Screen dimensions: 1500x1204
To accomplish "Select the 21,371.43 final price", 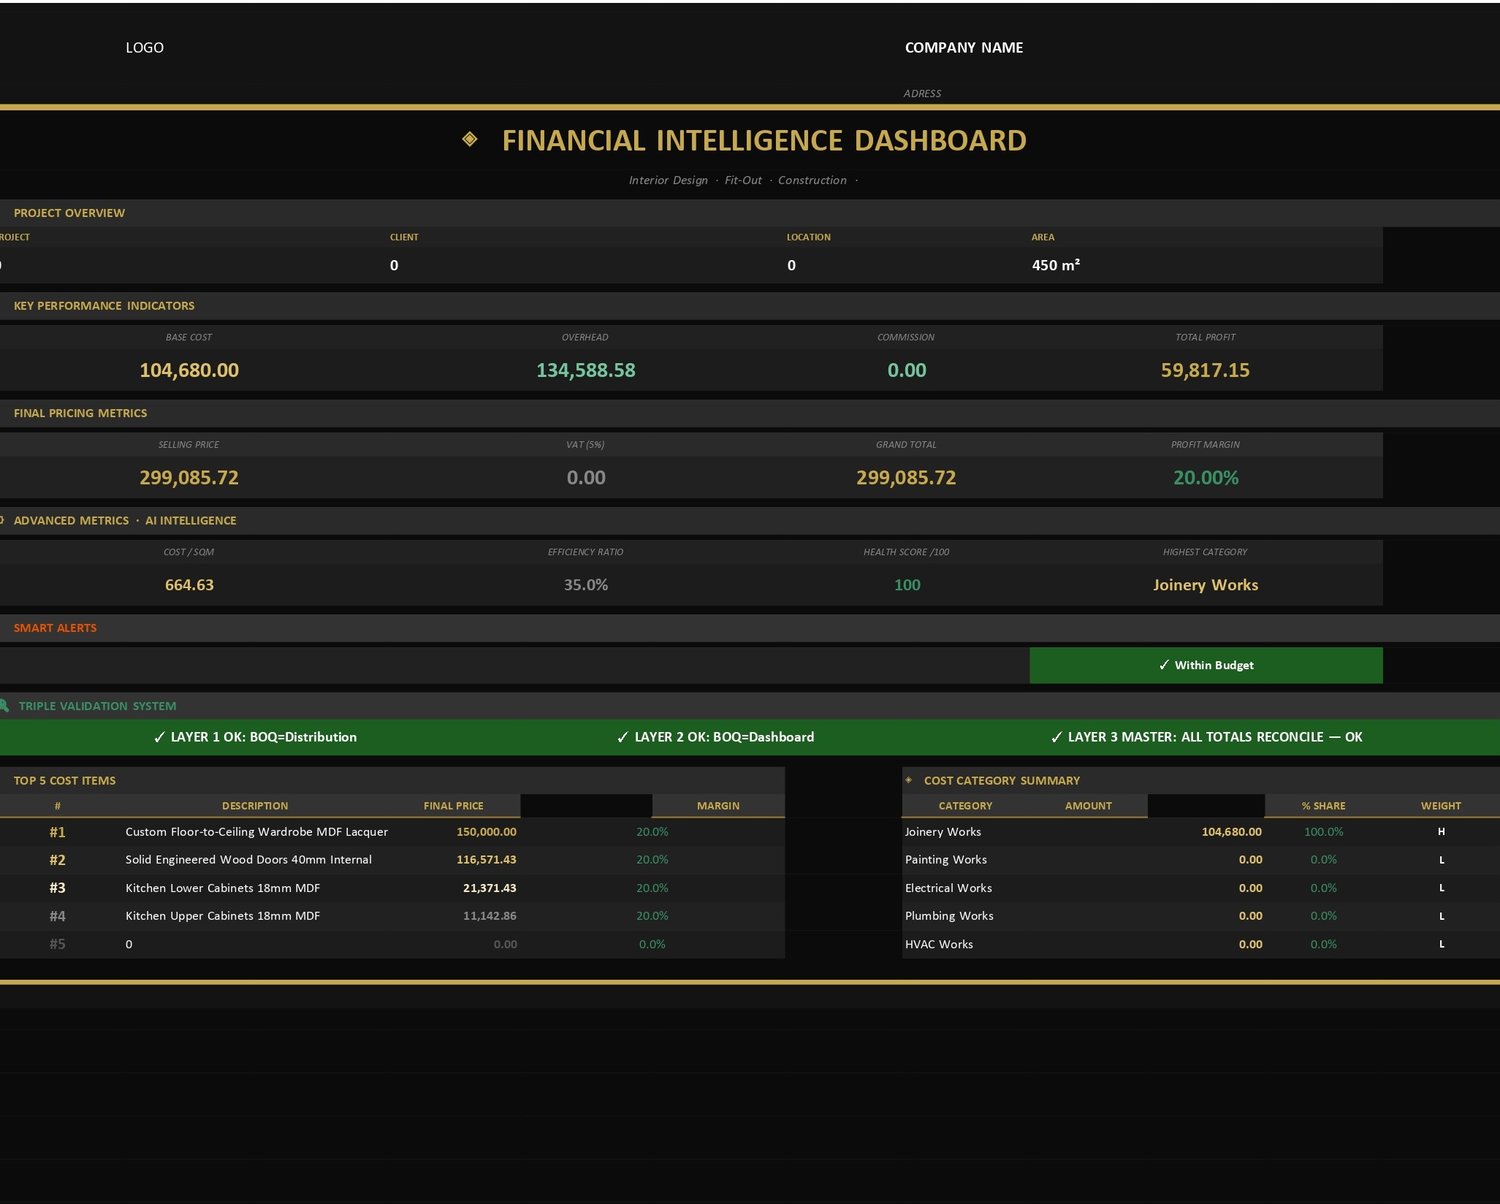I will point(490,888).
